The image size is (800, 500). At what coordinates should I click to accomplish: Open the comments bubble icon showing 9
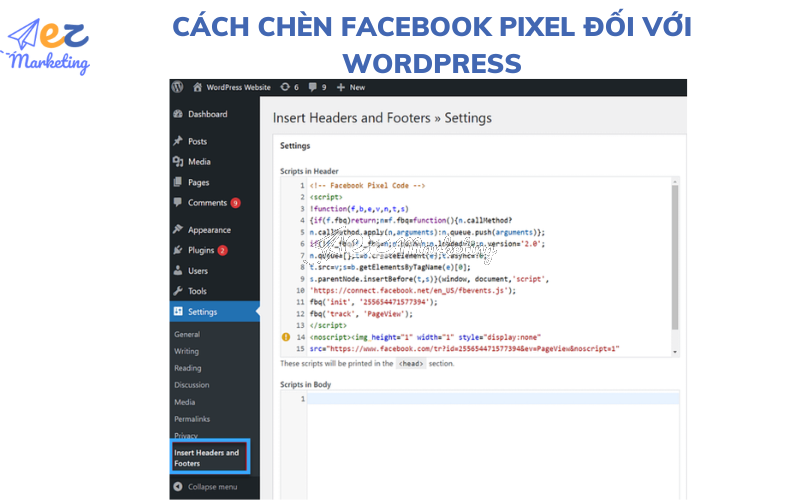click(x=312, y=87)
